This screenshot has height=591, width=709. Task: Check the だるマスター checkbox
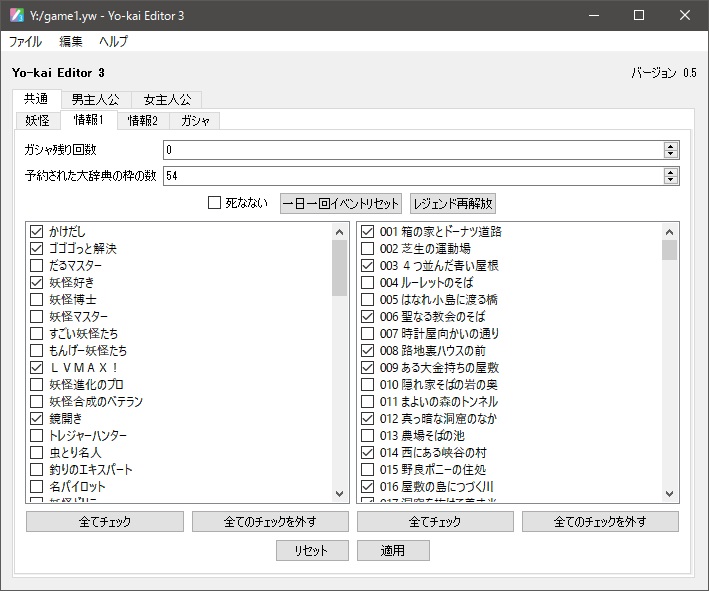click(37, 265)
